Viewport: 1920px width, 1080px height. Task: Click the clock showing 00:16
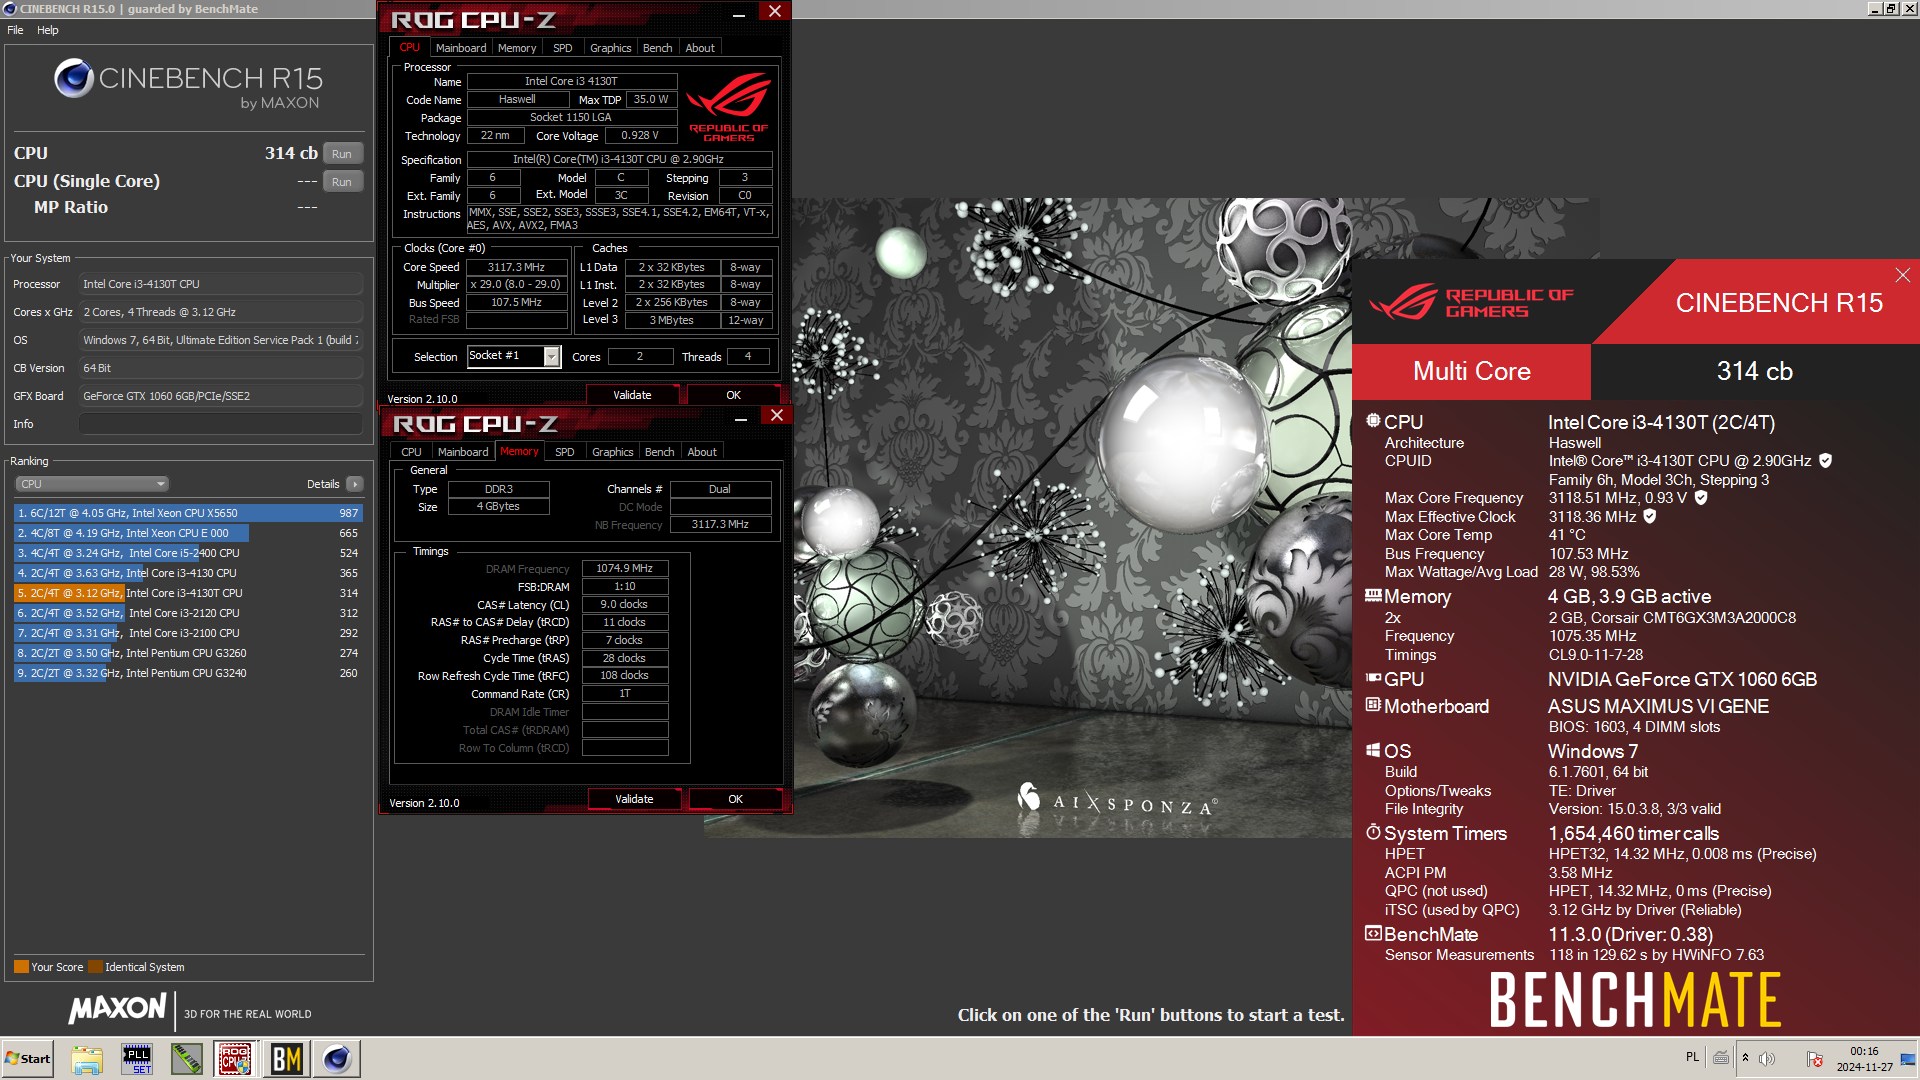pyautogui.click(x=1864, y=1051)
